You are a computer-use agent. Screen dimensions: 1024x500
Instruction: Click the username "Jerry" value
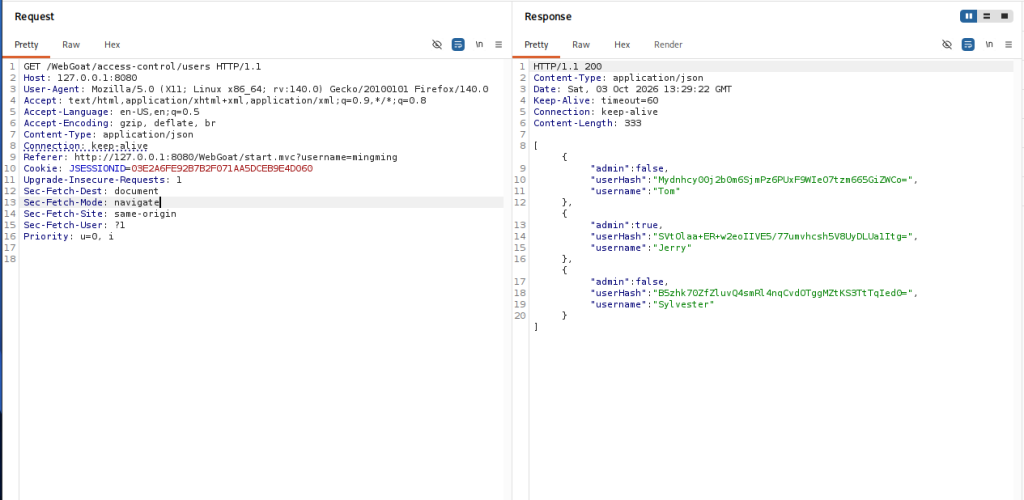click(x=672, y=247)
